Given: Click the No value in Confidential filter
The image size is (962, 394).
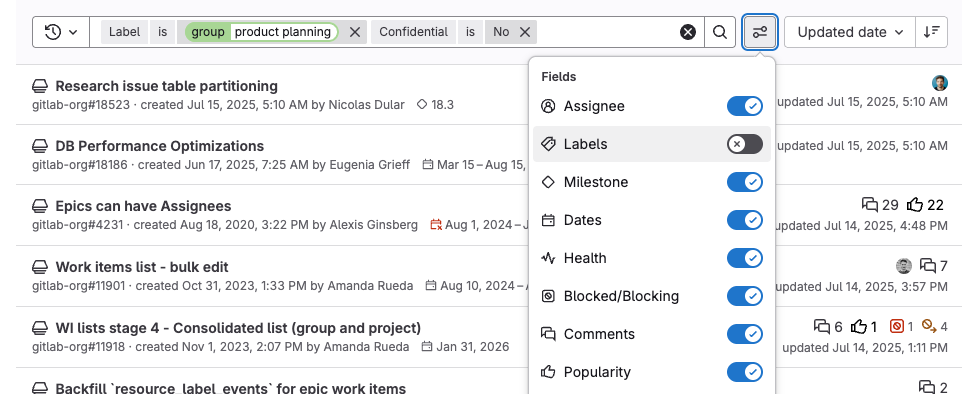Looking at the screenshot, I should tap(501, 32).
